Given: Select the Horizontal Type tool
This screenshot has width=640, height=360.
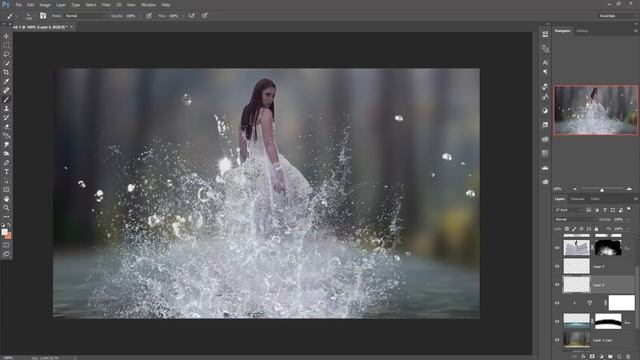Looking at the screenshot, I should point(6,171).
